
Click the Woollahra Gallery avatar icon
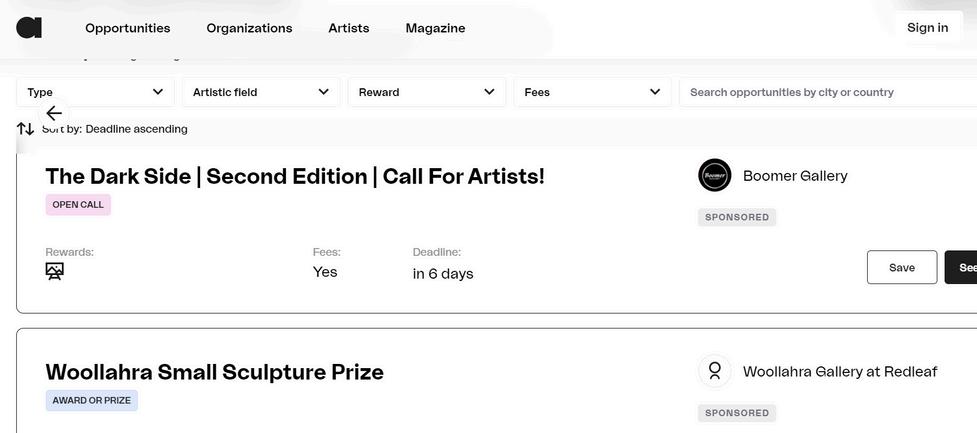[x=714, y=371]
